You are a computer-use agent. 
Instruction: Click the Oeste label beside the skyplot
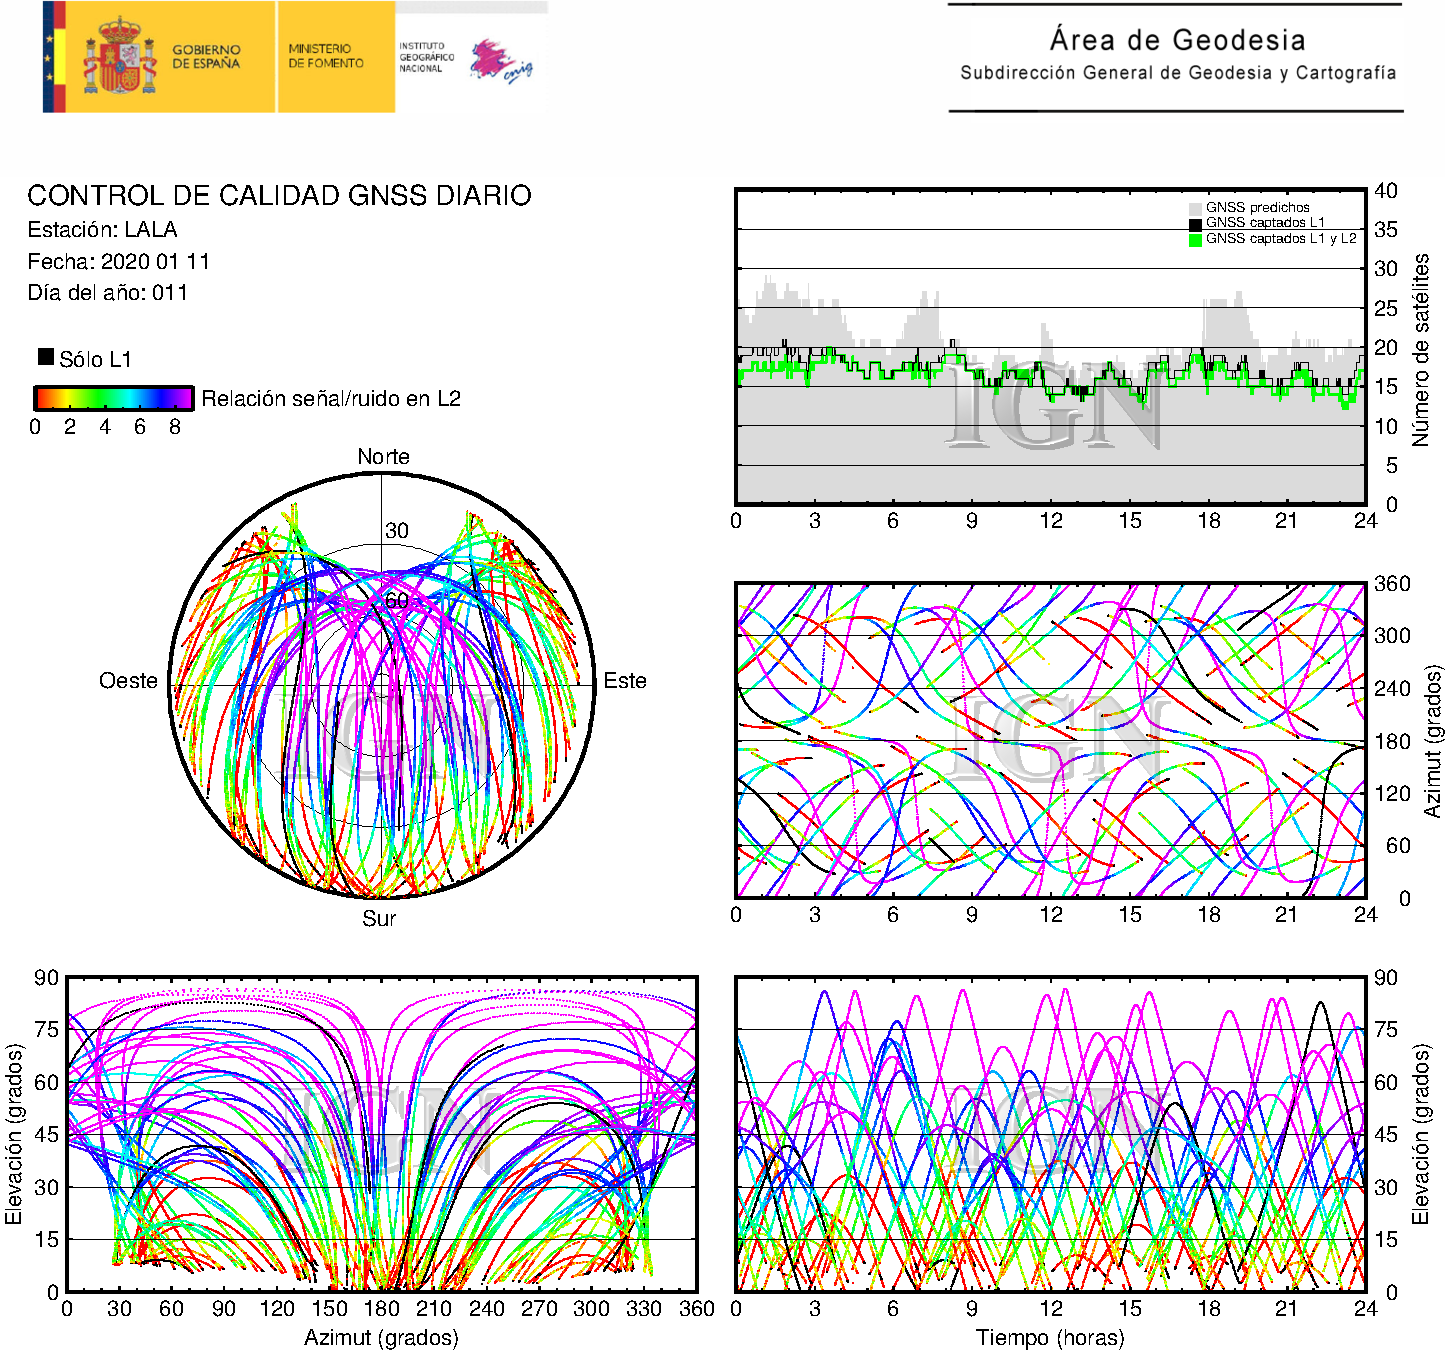coord(128,681)
